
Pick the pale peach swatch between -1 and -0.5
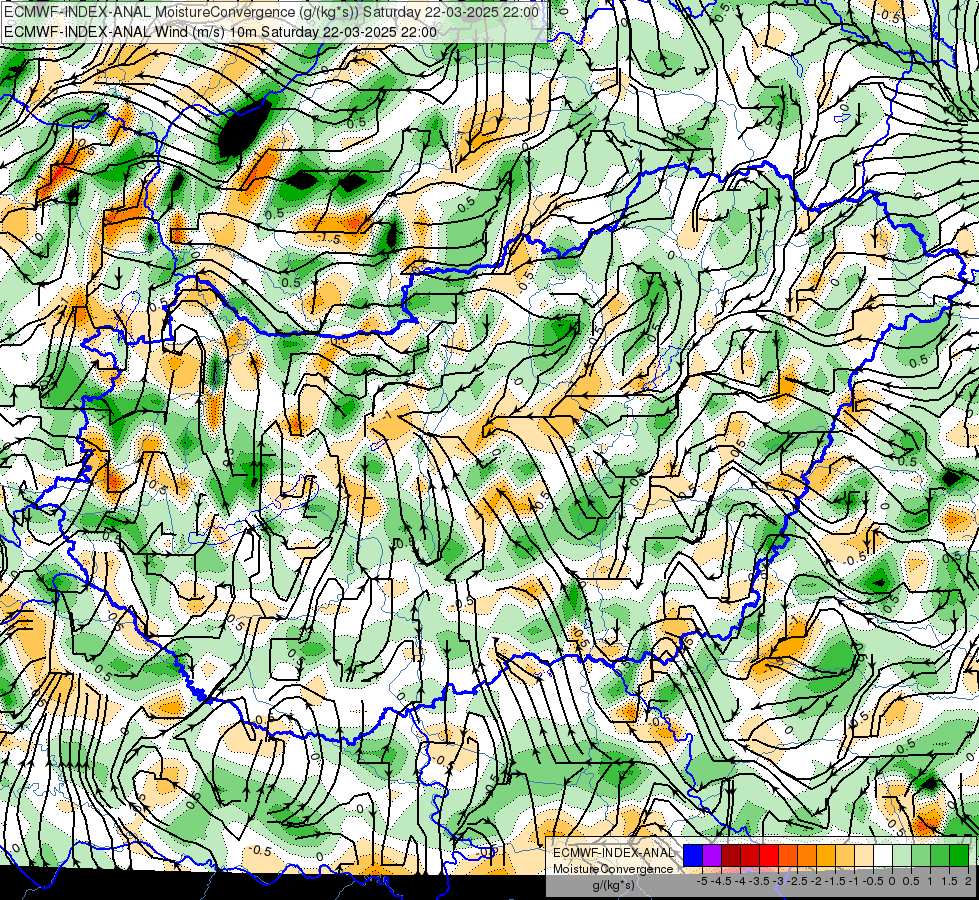[864, 856]
